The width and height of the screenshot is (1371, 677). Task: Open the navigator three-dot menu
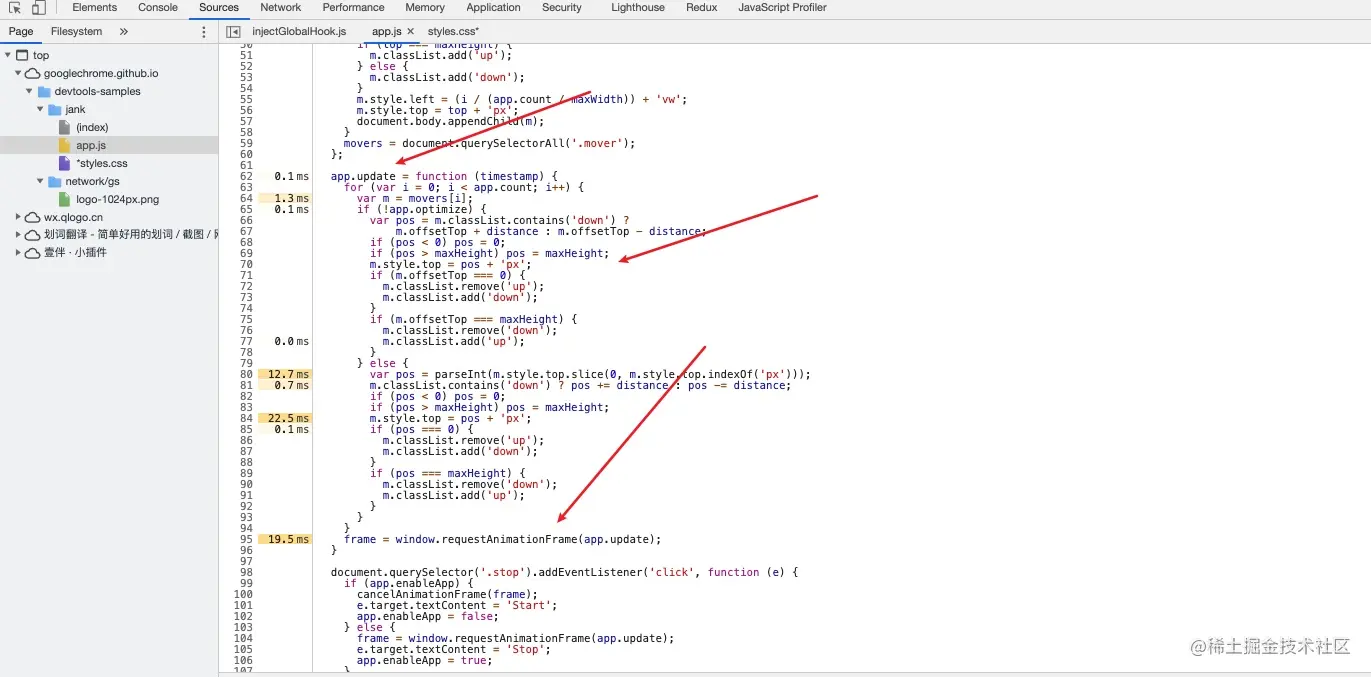(204, 32)
